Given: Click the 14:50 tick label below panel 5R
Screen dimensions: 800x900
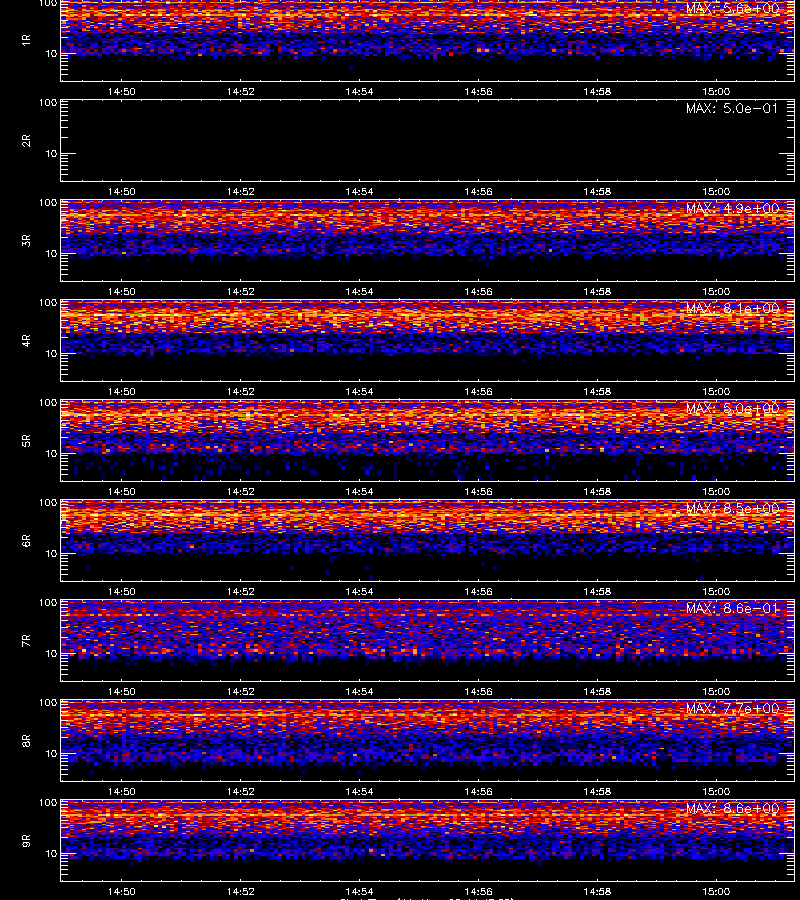Looking at the screenshot, I should 122,492.
